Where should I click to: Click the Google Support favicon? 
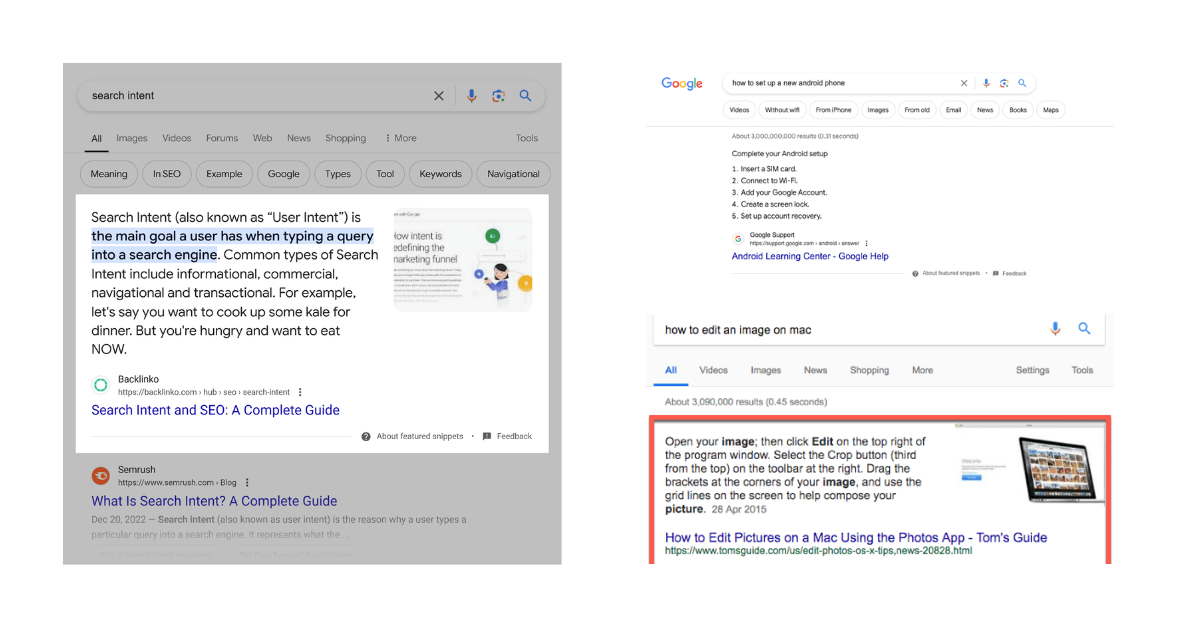(x=738, y=239)
